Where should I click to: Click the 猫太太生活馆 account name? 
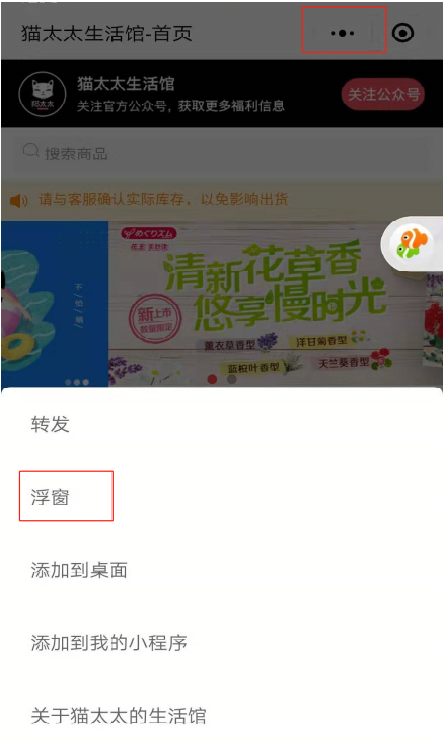pyautogui.click(x=126, y=84)
